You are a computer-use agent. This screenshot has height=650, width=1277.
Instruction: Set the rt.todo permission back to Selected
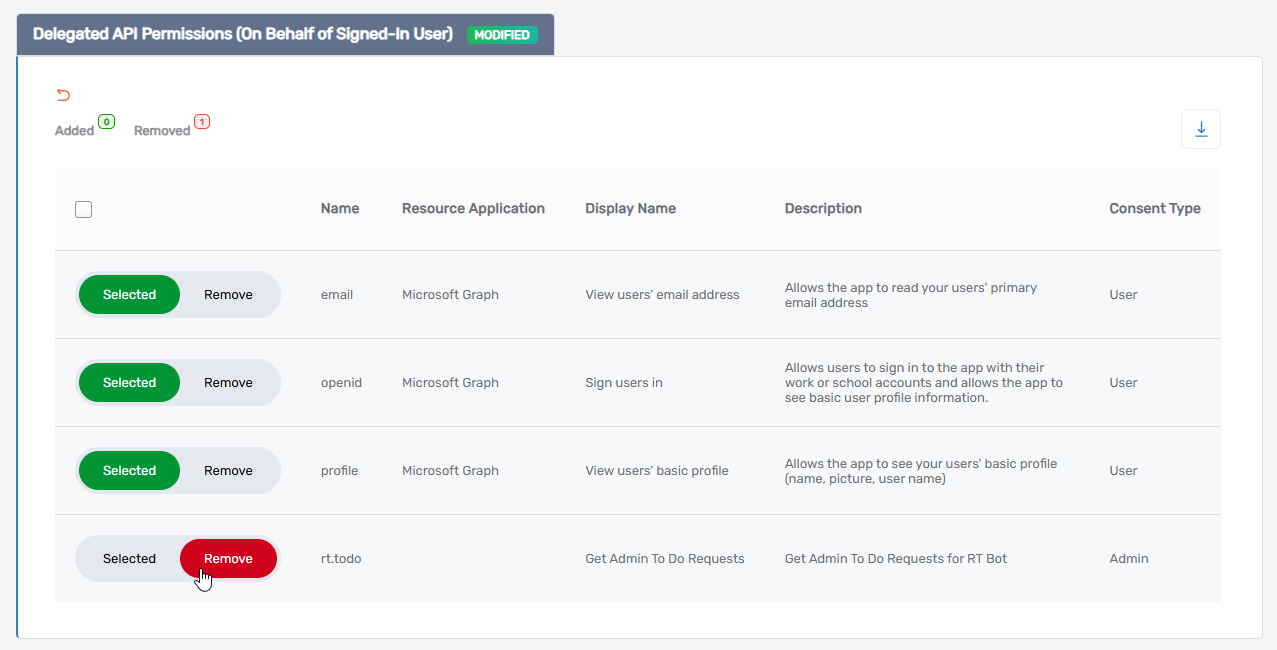(129, 558)
